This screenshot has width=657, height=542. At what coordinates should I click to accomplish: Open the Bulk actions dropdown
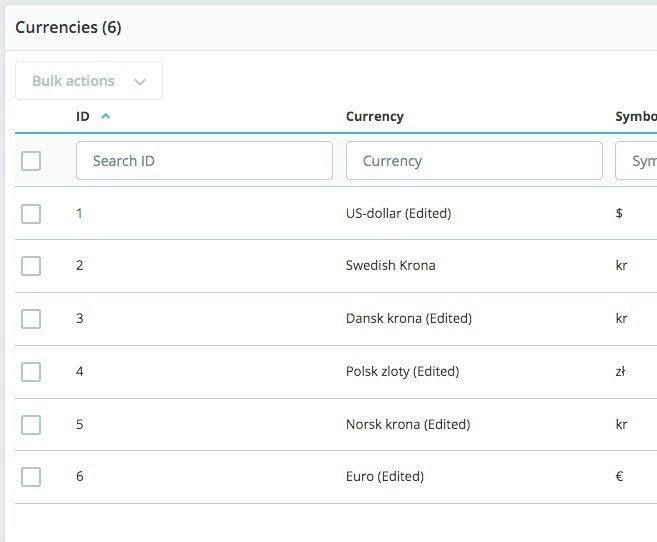(89, 81)
